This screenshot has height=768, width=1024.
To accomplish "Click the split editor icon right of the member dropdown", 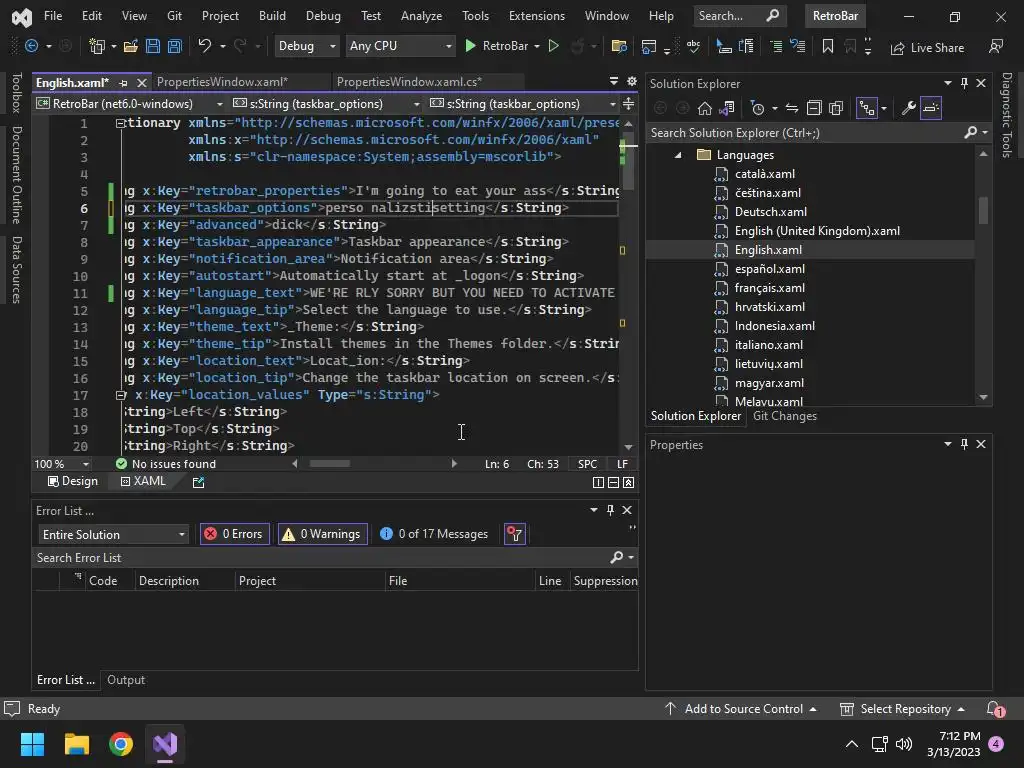I will pyautogui.click(x=628, y=104).
